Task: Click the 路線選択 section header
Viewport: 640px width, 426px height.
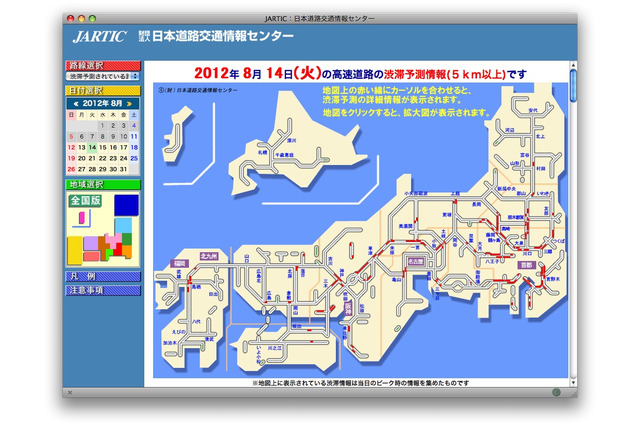Action: (103, 66)
